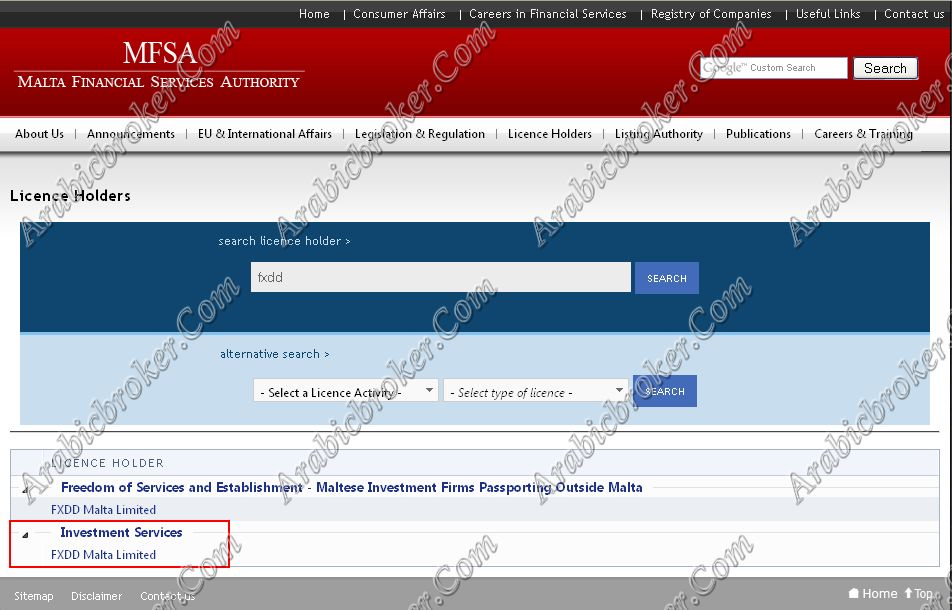Viewport: 952px width, 610px height.
Task: Open the Announcements menu
Action: [x=131, y=134]
